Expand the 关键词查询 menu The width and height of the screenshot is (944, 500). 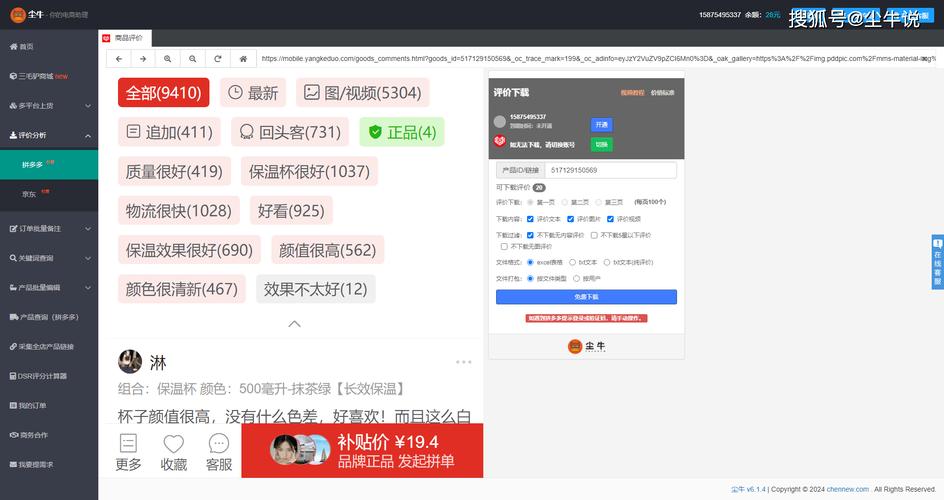pyautogui.click(x=49, y=258)
